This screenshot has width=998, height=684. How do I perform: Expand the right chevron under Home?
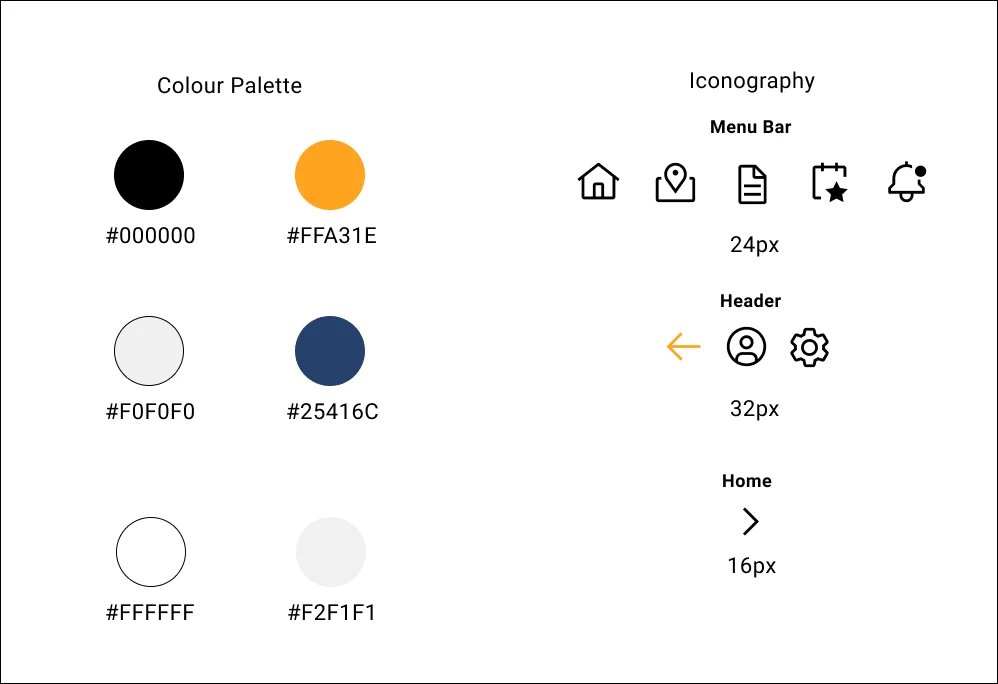(x=751, y=521)
